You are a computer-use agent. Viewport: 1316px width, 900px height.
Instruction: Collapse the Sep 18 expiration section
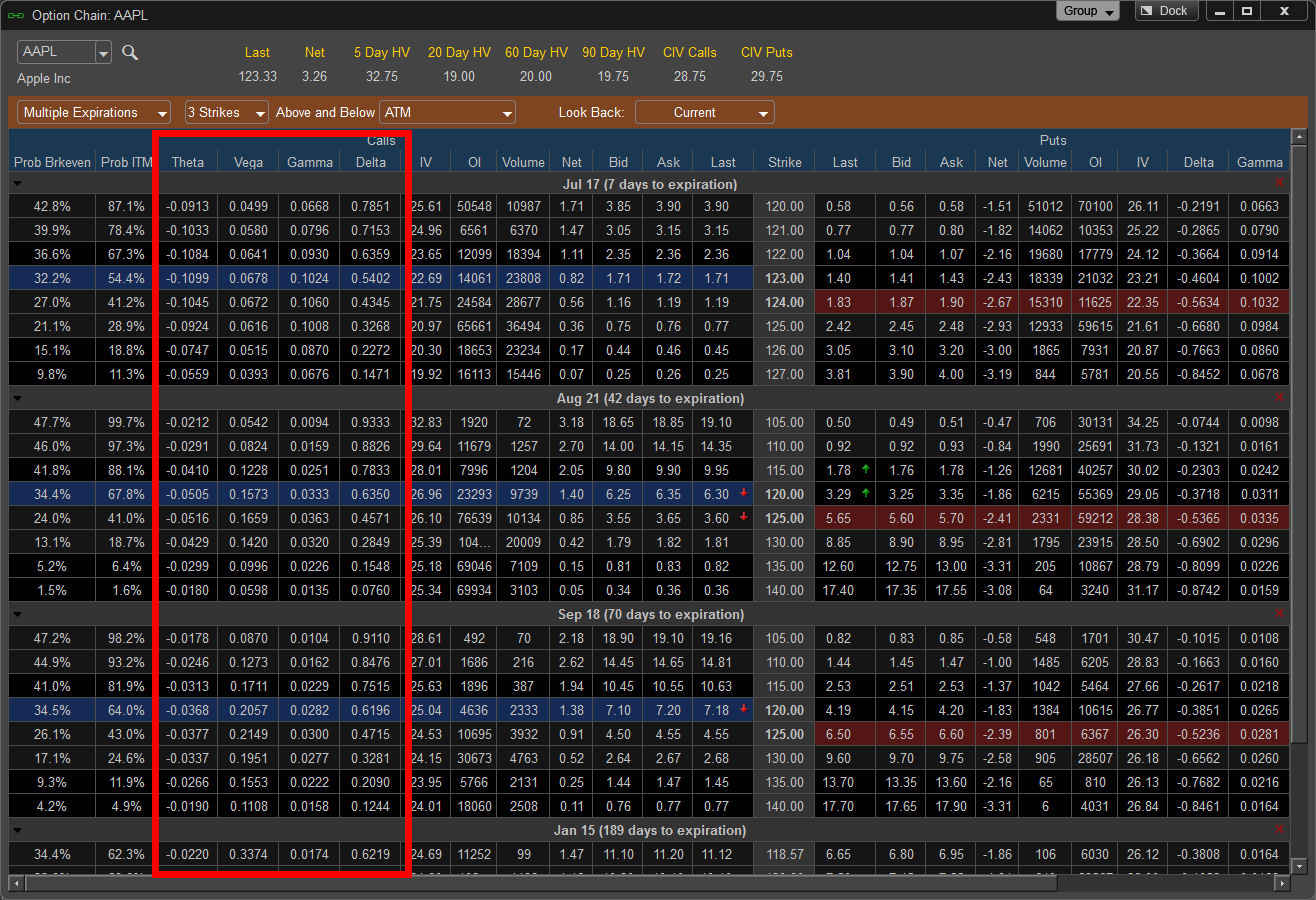click(16, 614)
